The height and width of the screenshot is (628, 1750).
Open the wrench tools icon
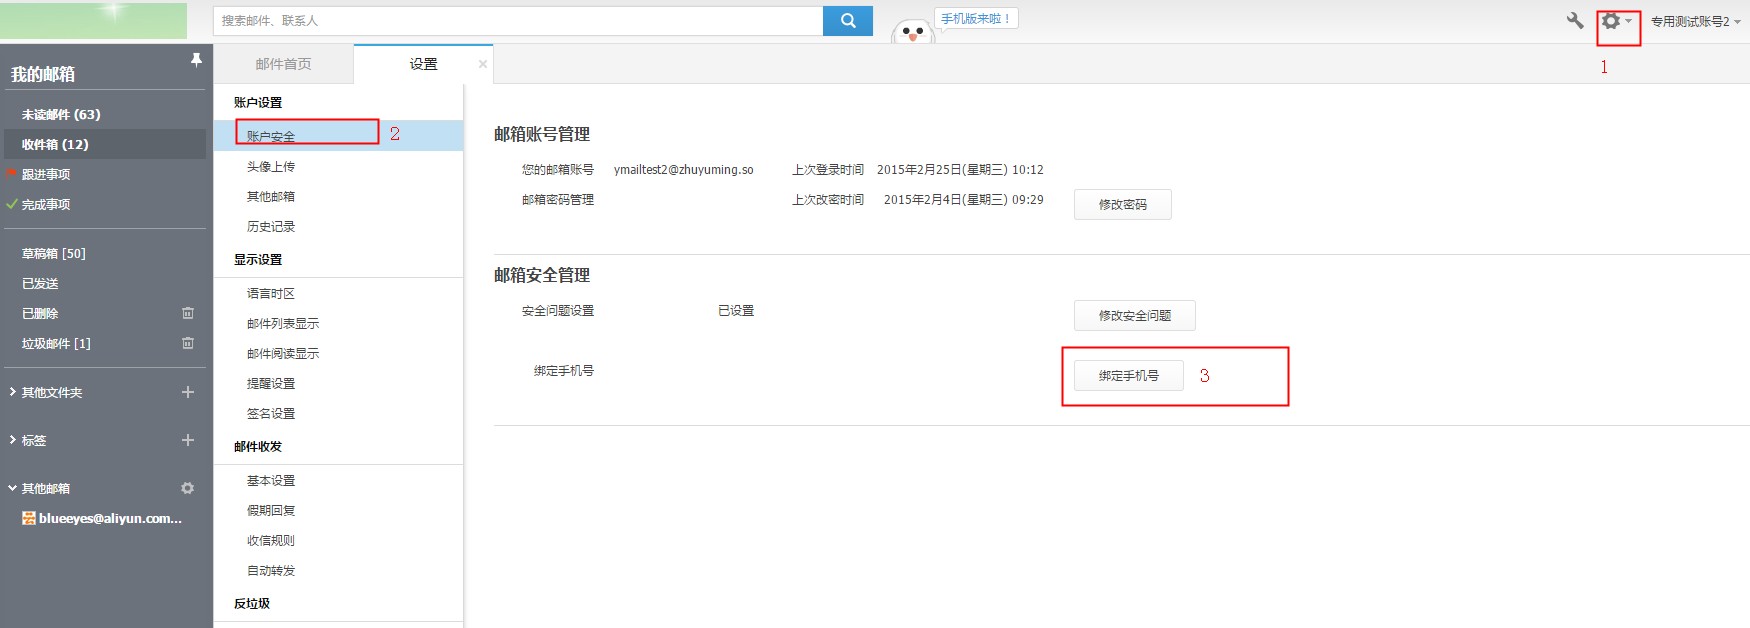1575,21
